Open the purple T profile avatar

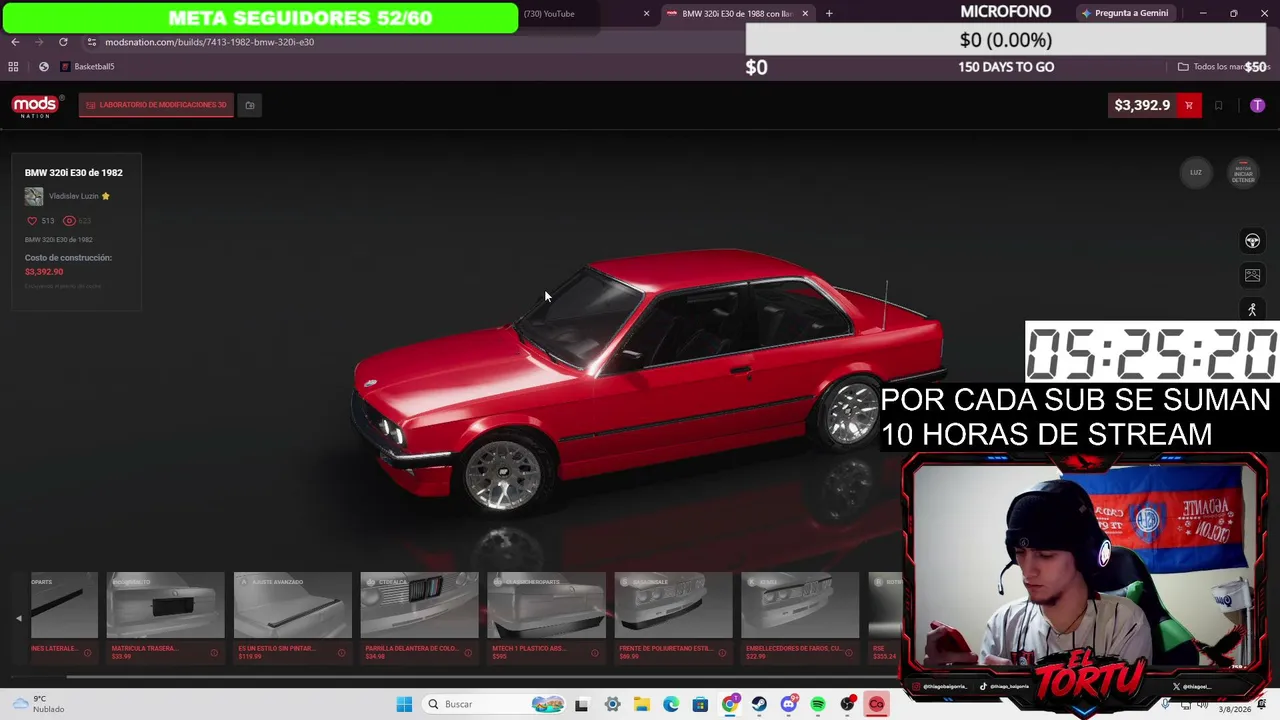tap(1257, 105)
